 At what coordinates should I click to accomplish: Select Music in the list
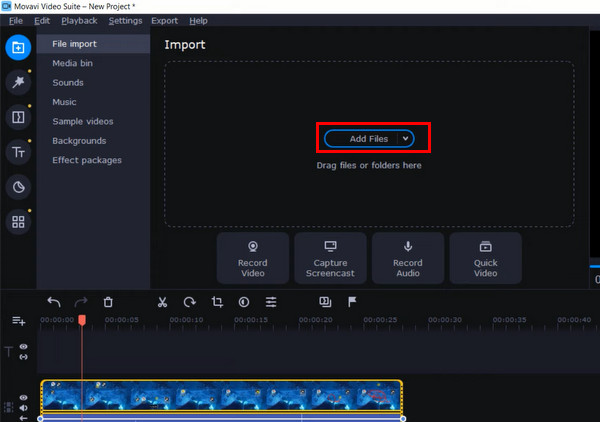pyautogui.click(x=93, y=102)
